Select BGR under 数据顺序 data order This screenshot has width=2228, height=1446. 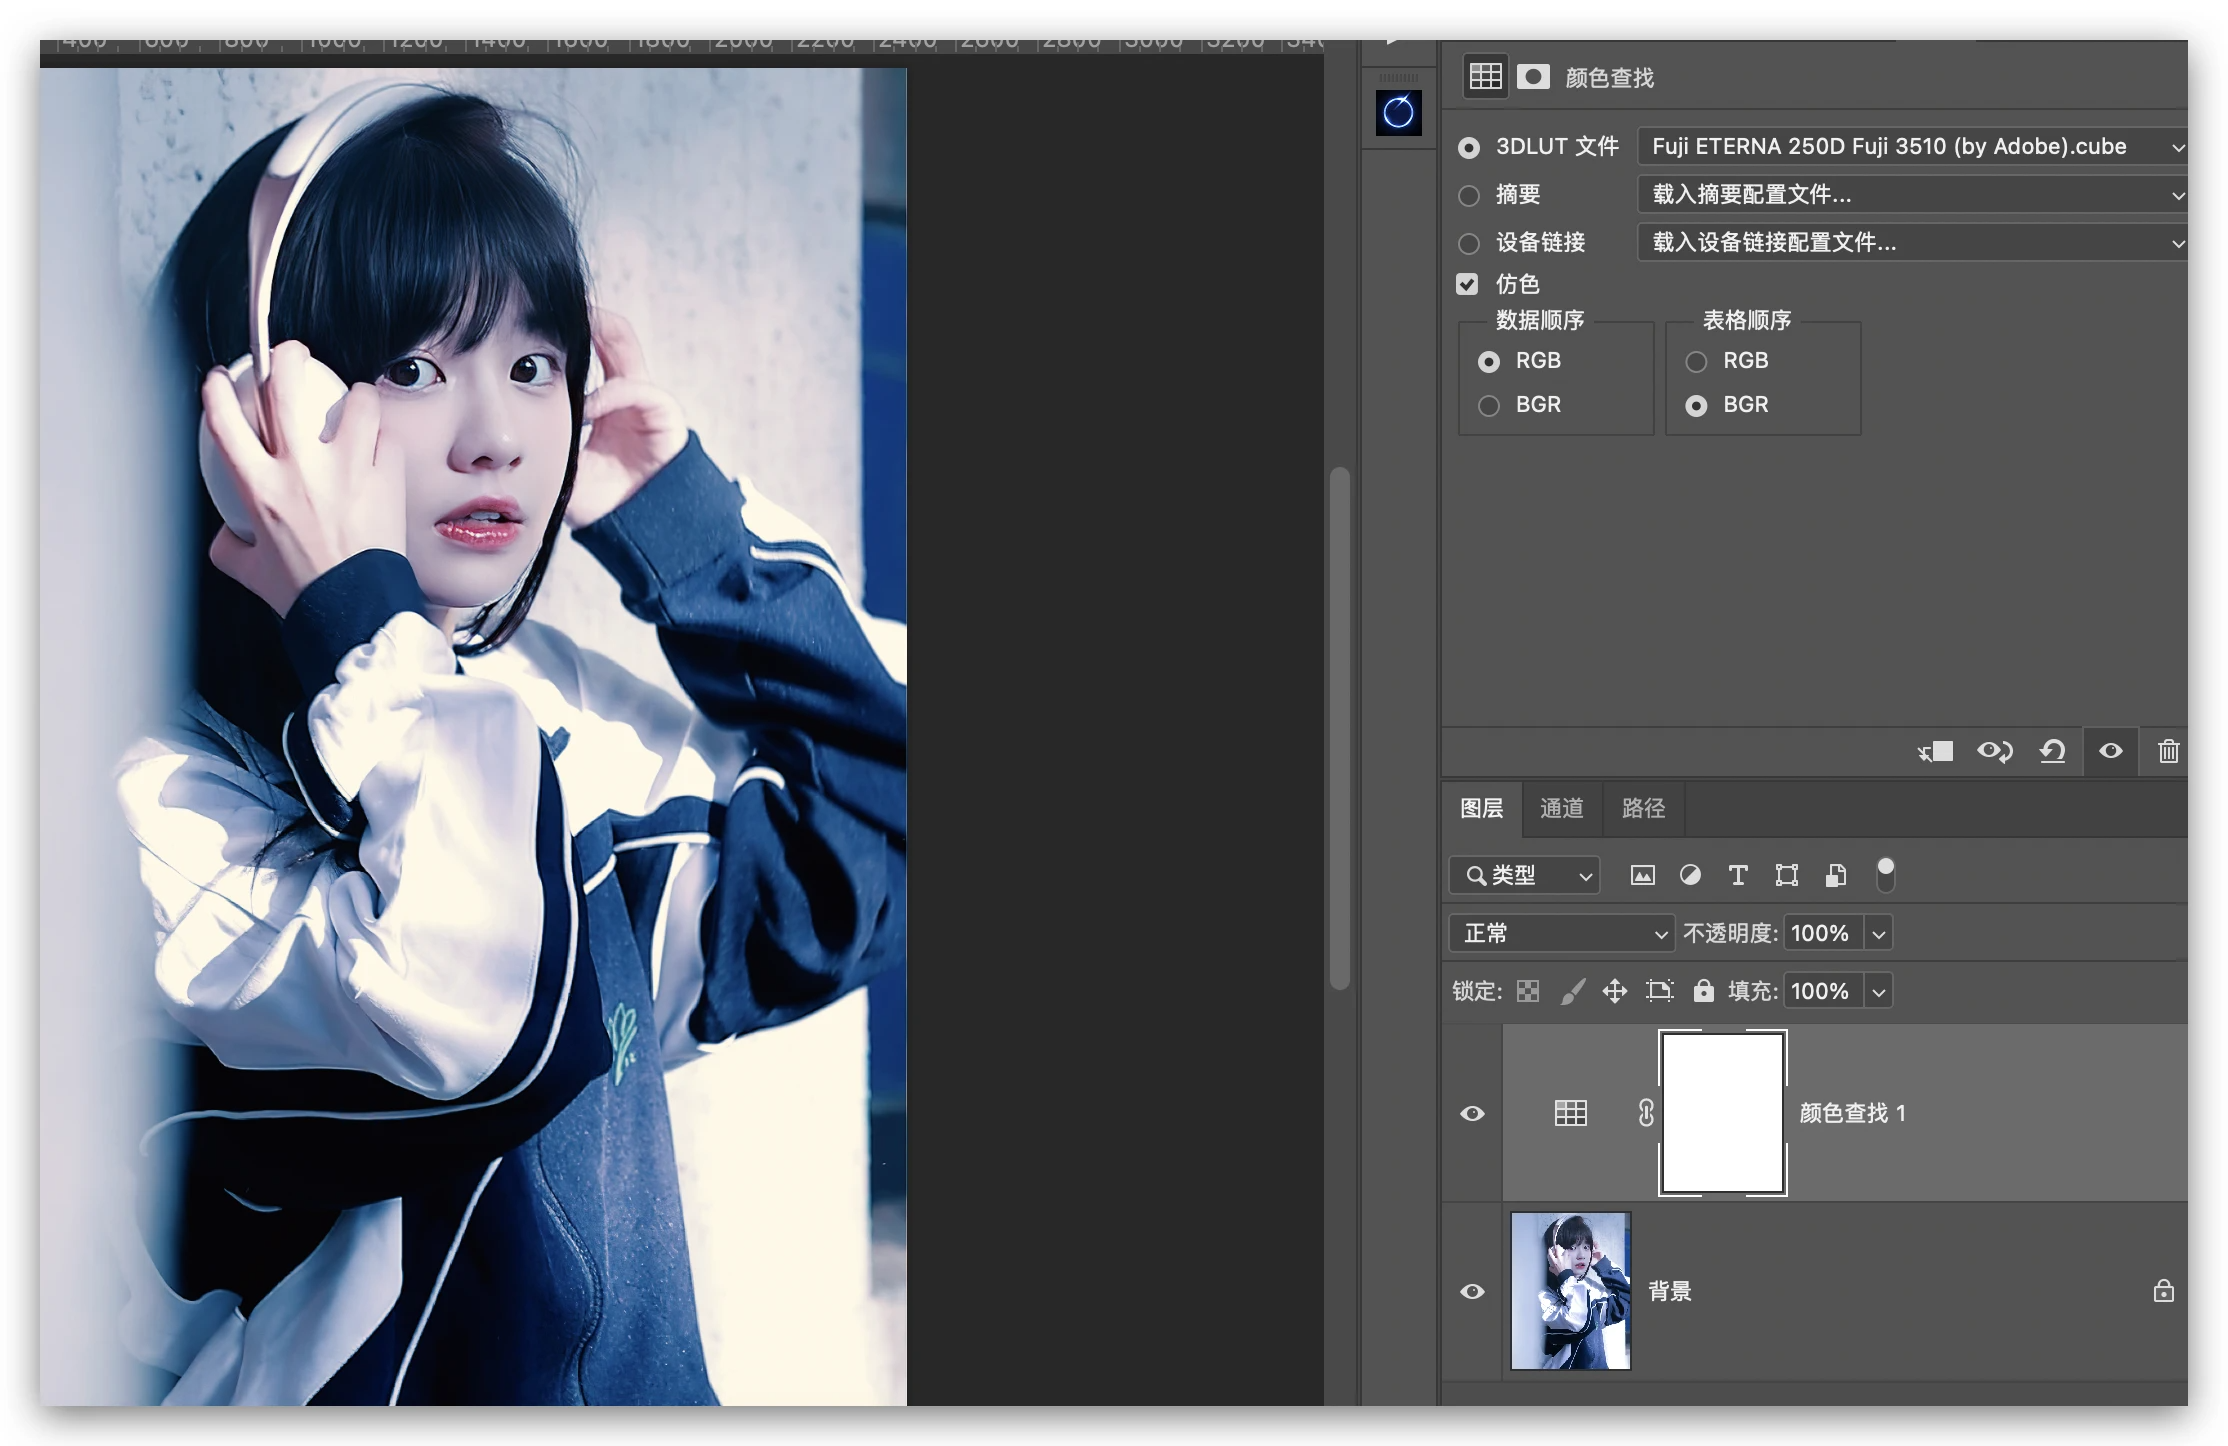point(1489,405)
